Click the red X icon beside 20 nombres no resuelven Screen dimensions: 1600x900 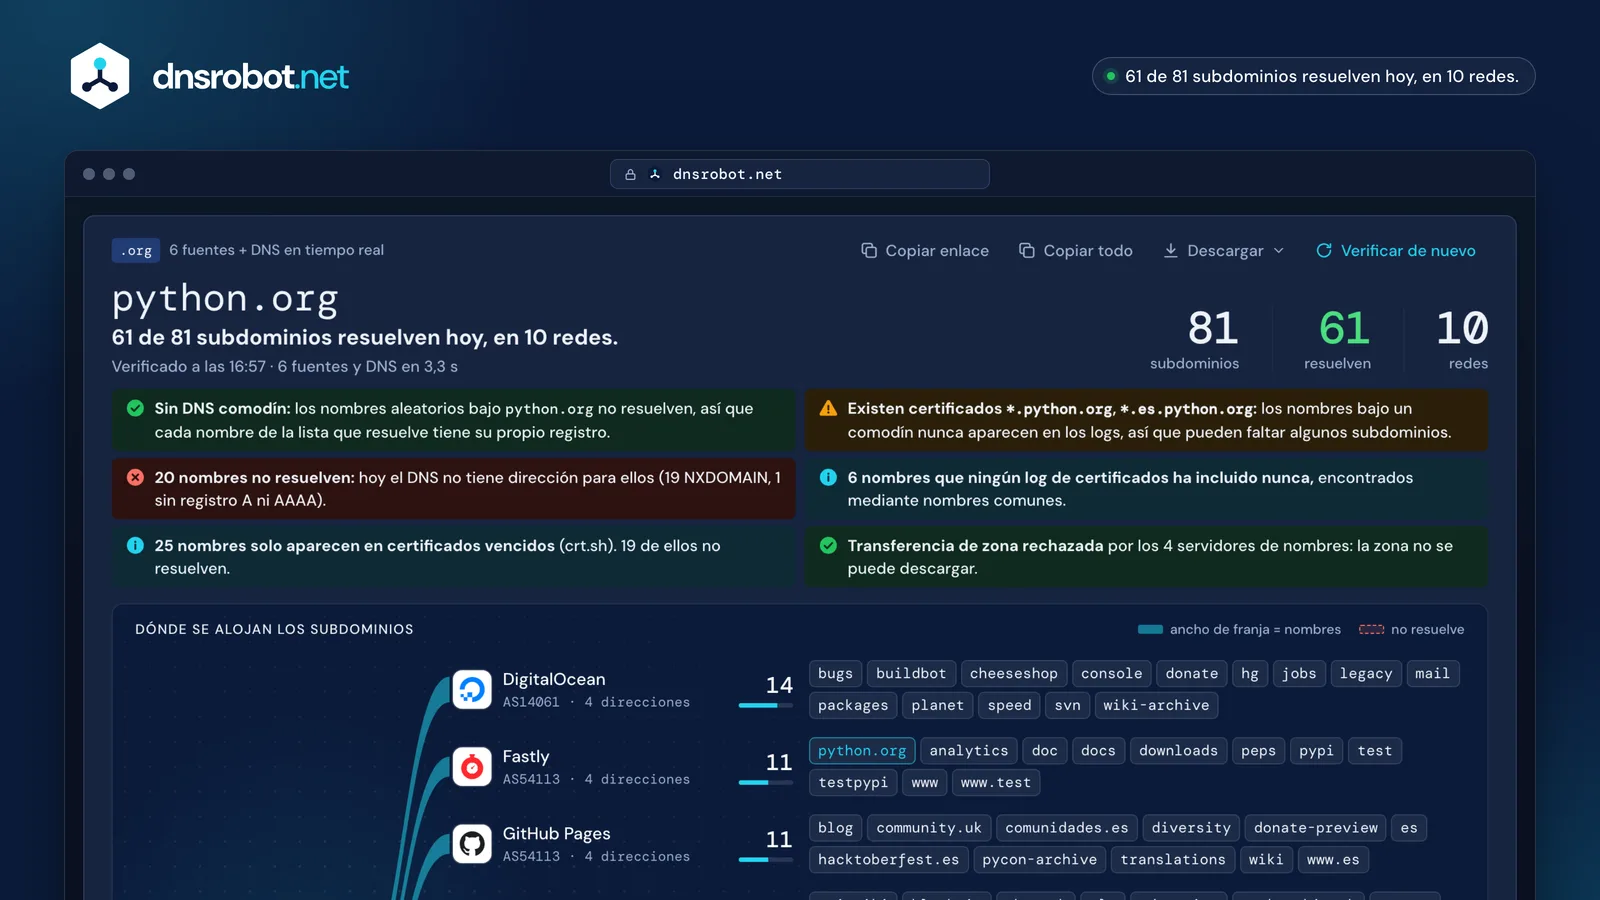click(x=135, y=477)
